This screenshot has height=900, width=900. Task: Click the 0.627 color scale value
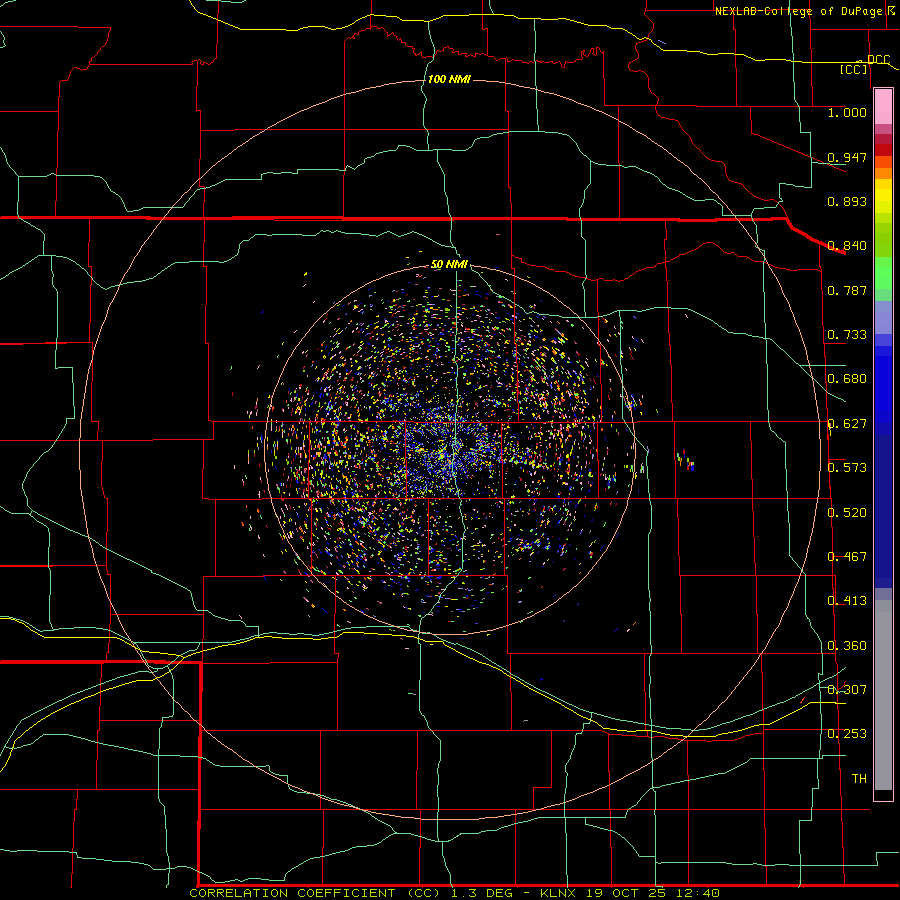(847, 424)
